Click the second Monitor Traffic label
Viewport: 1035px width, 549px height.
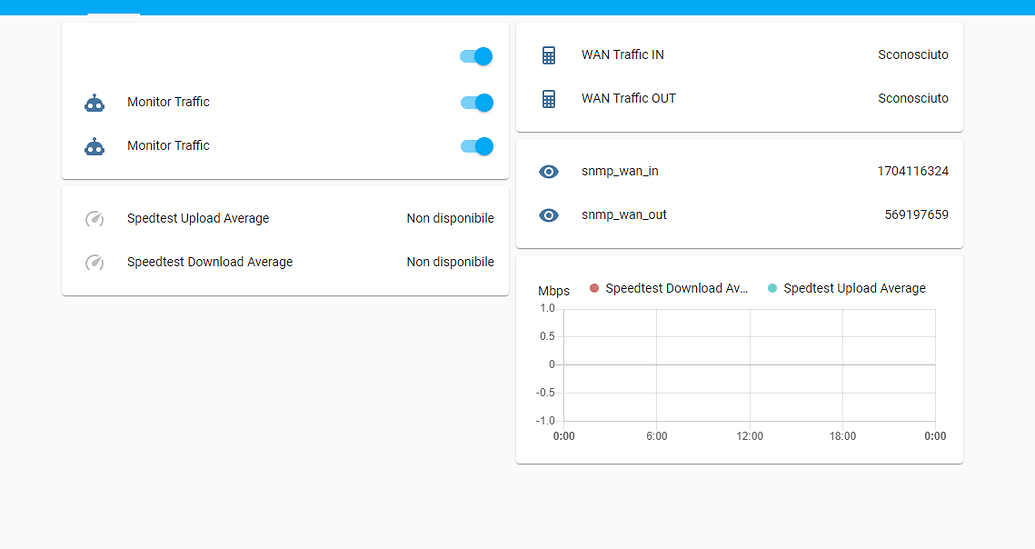(x=168, y=145)
